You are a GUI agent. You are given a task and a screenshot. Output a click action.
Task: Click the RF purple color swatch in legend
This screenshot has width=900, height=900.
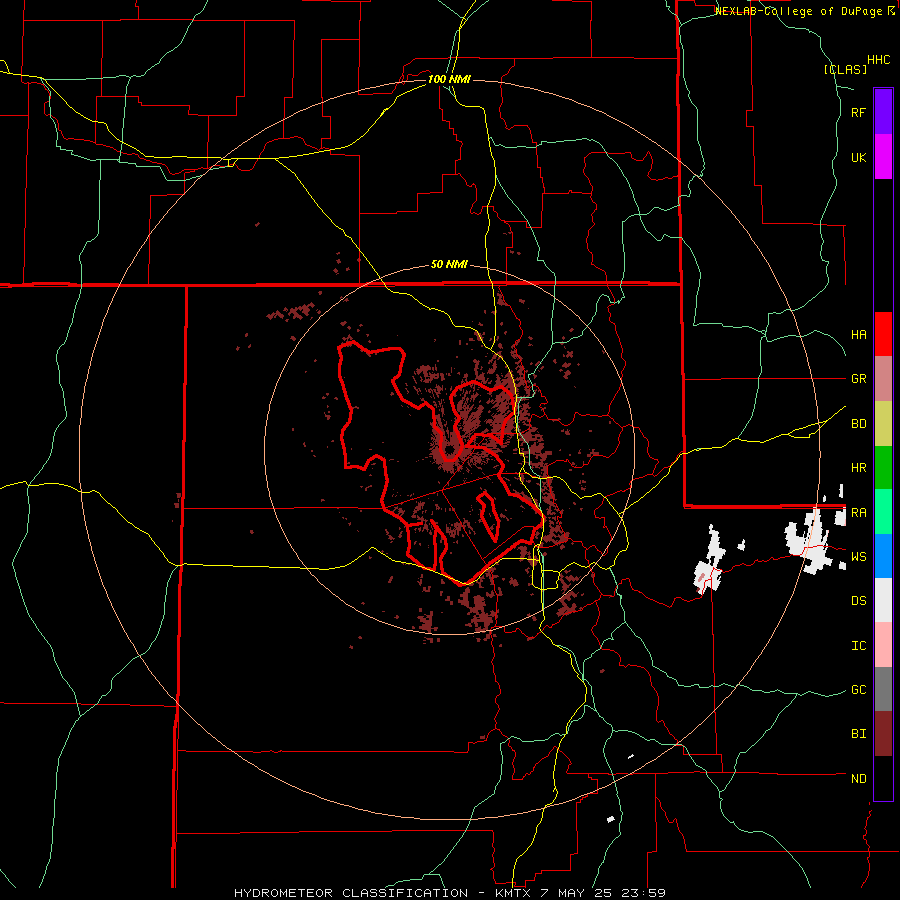pyautogui.click(x=883, y=112)
